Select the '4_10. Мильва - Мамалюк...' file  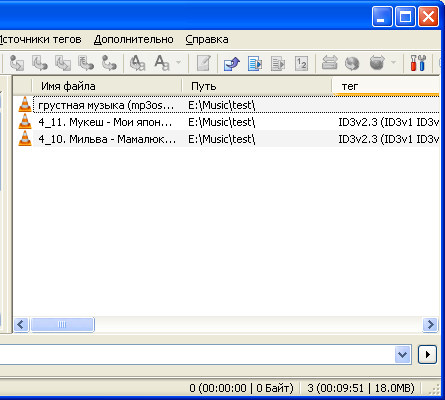coord(107,139)
